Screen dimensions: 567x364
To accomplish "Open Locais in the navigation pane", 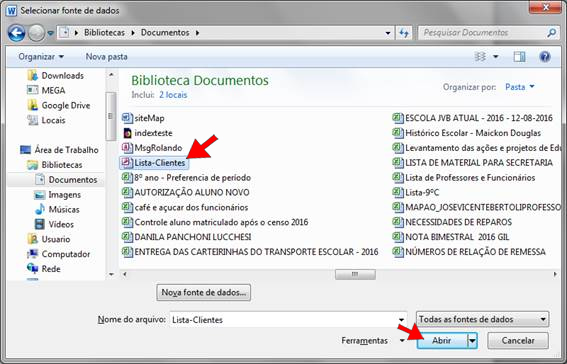I will [46, 120].
